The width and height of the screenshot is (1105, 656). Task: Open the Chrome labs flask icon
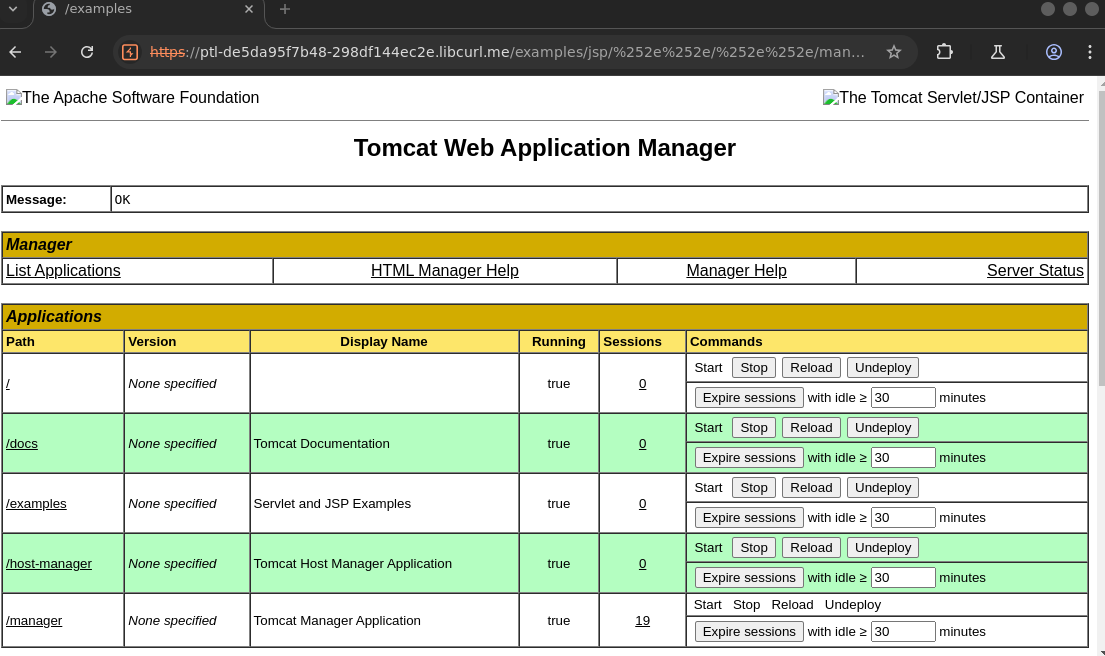[998, 52]
